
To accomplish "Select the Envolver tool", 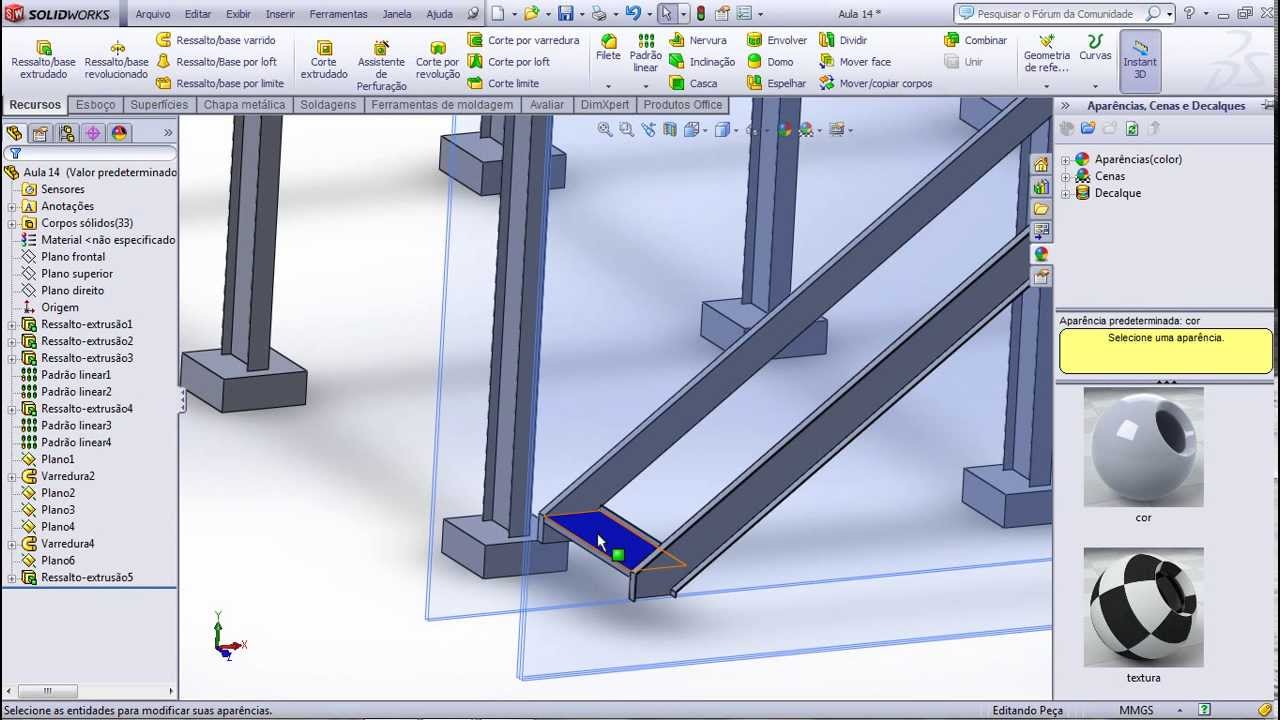I will [777, 40].
